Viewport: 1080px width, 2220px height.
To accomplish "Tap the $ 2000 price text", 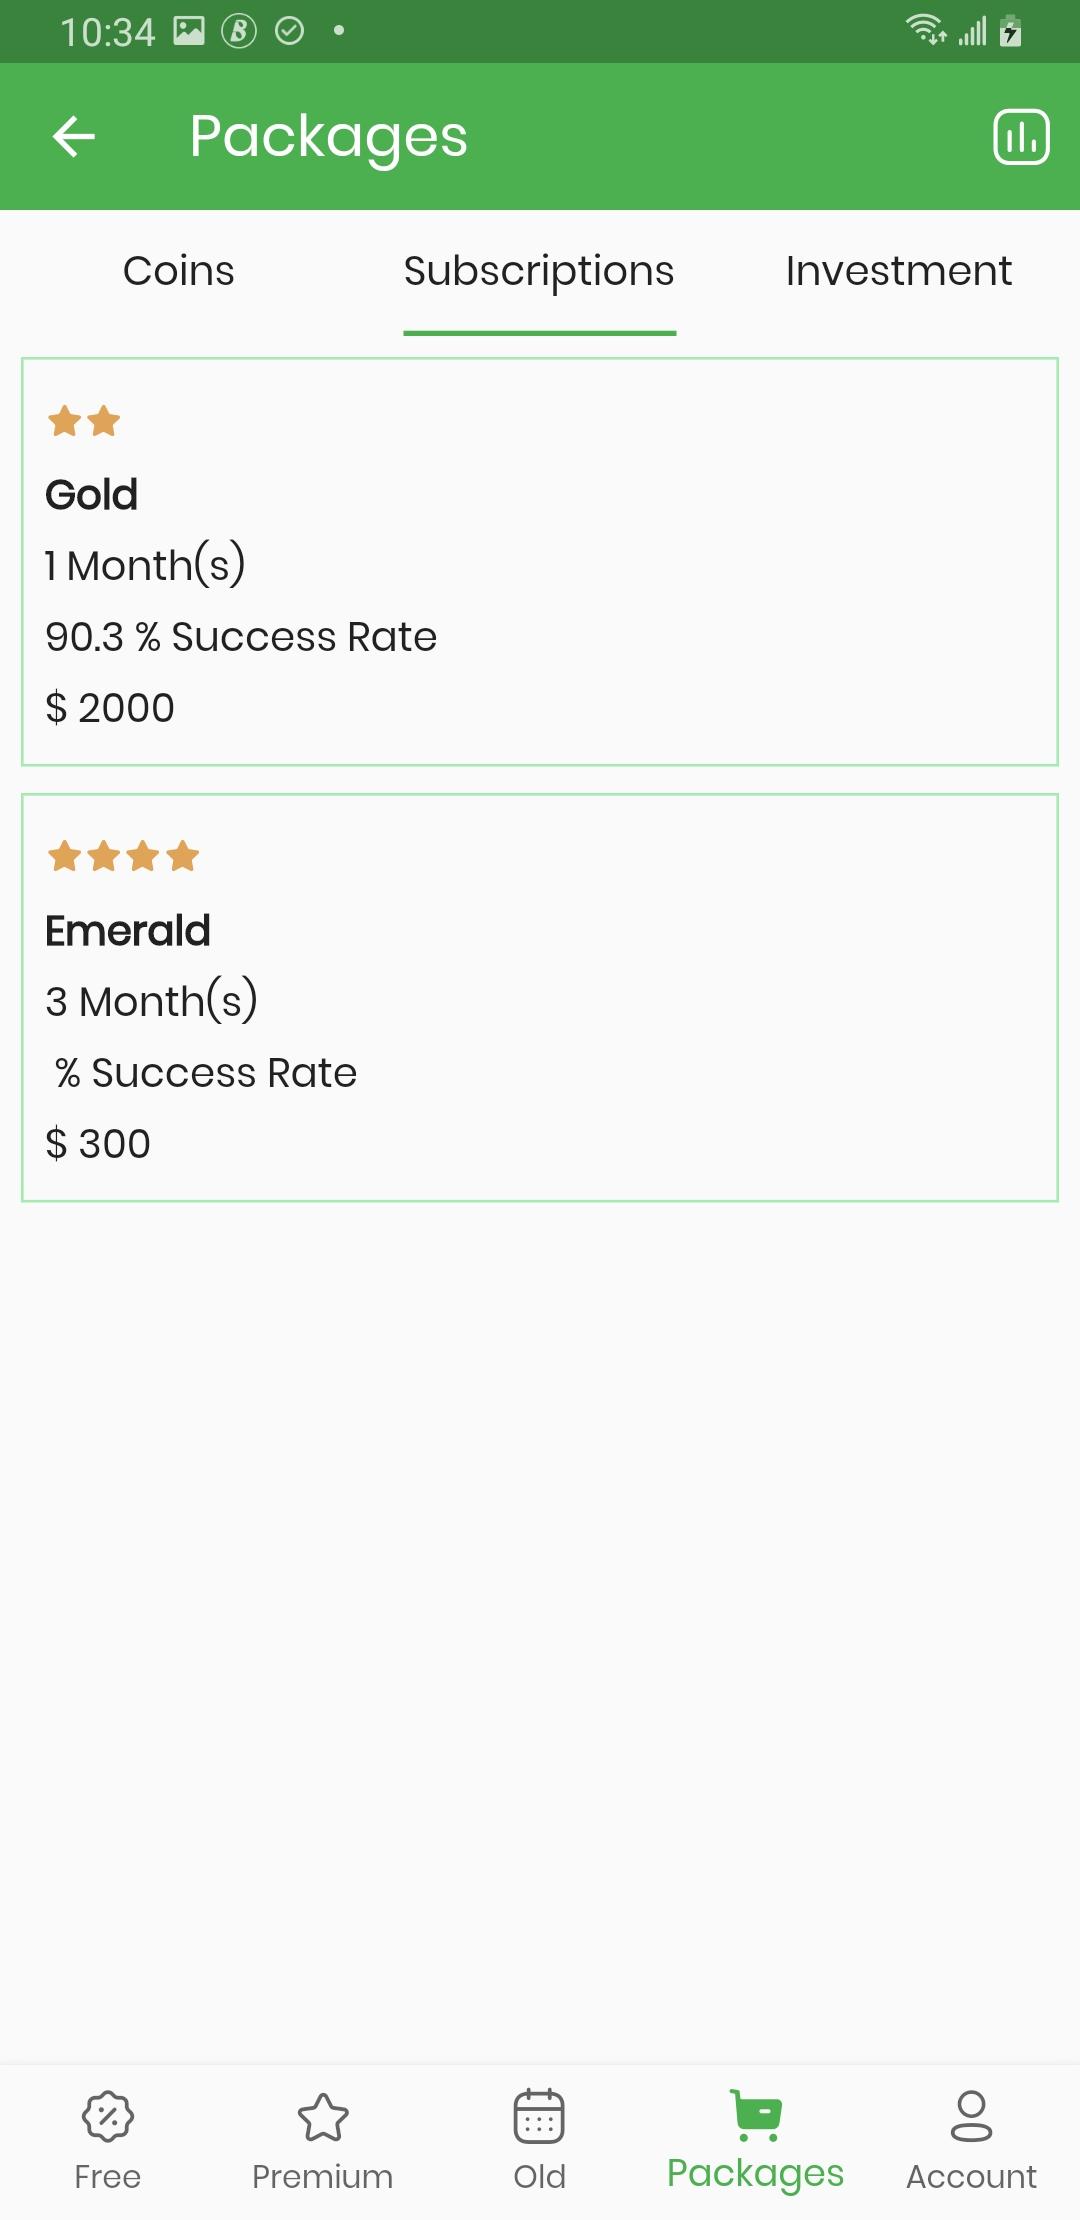I will (x=110, y=708).
